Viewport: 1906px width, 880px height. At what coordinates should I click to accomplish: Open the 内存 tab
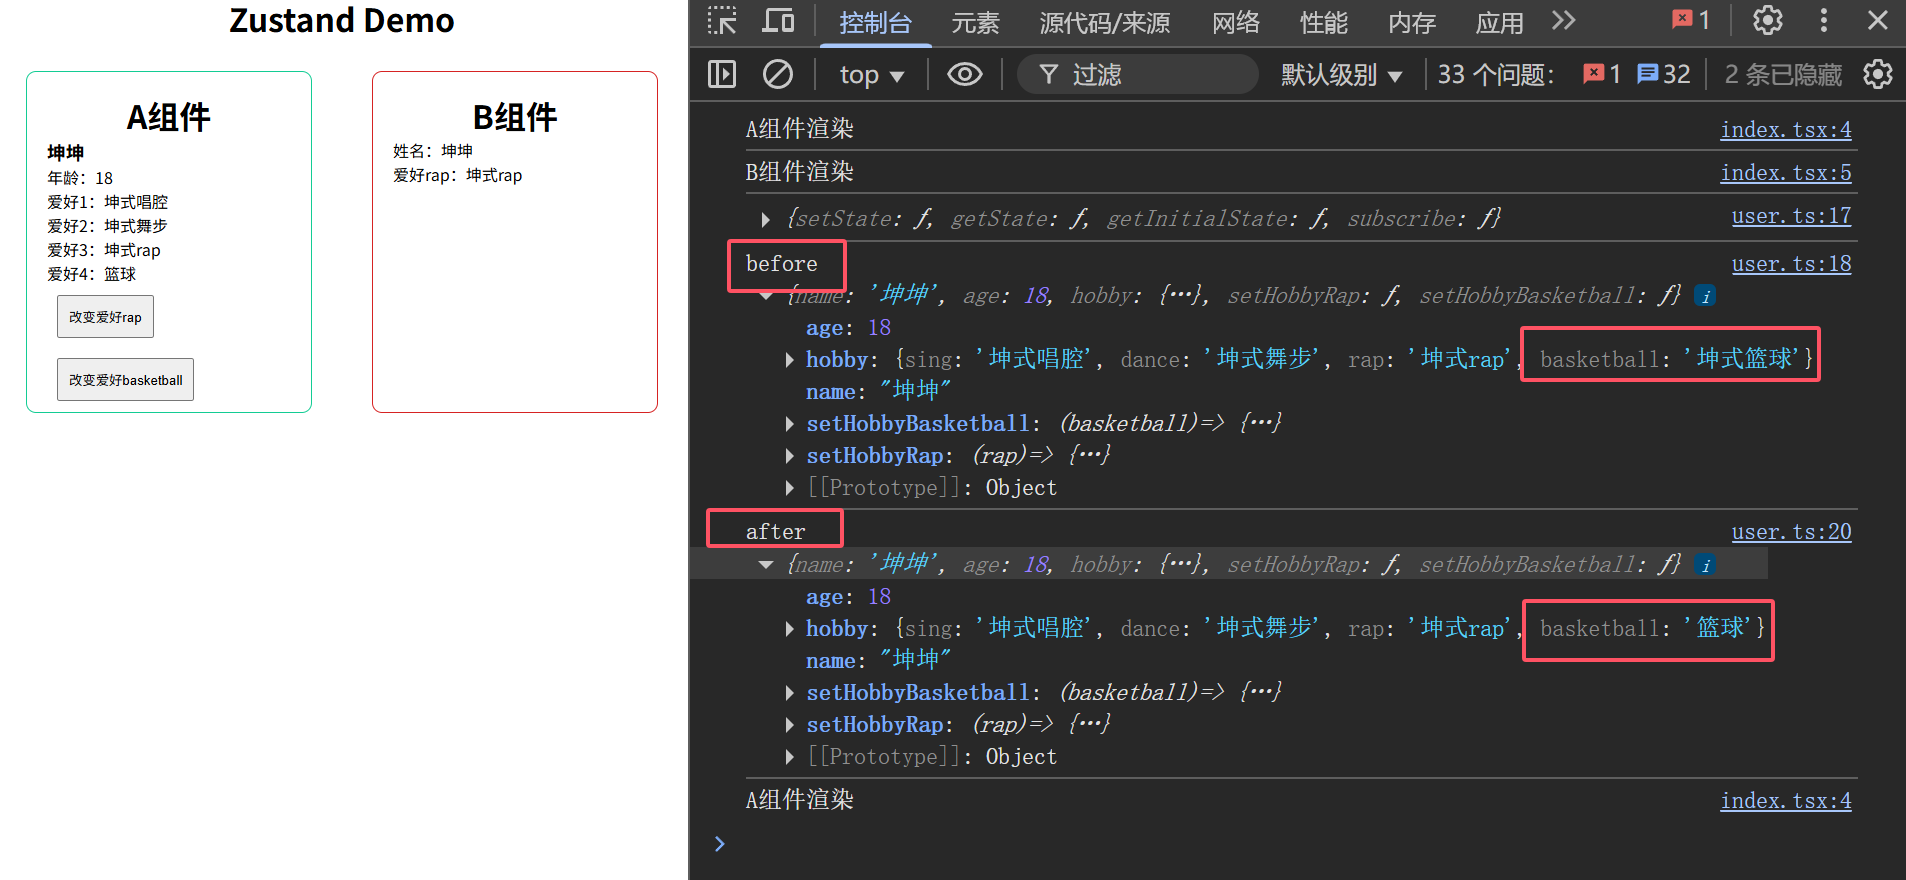1412,23
